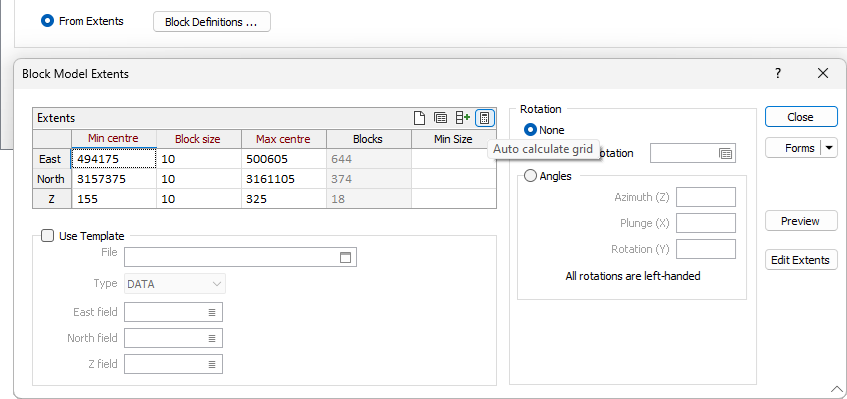
Task: Click the East Min centre cell 494175
Action: pos(114,159)
